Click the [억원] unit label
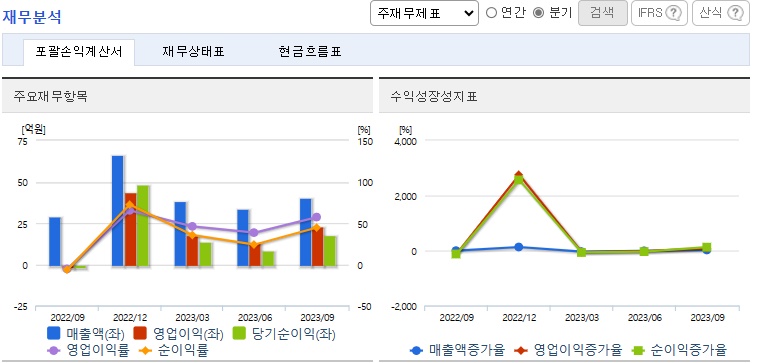 click(33, 130)
